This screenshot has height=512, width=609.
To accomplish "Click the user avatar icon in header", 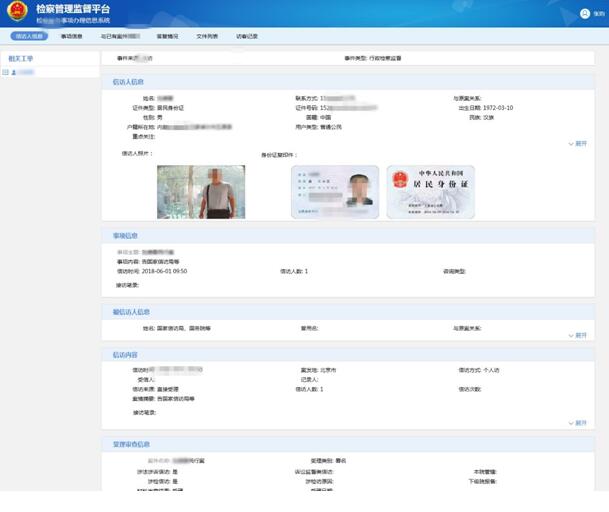I will pos(585,14).
